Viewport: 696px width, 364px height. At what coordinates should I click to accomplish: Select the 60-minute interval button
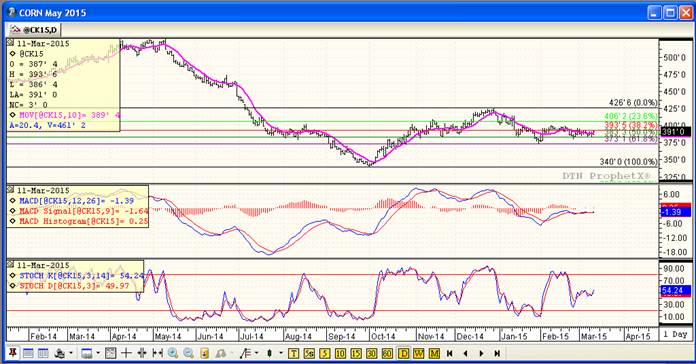tap(387, 353)
